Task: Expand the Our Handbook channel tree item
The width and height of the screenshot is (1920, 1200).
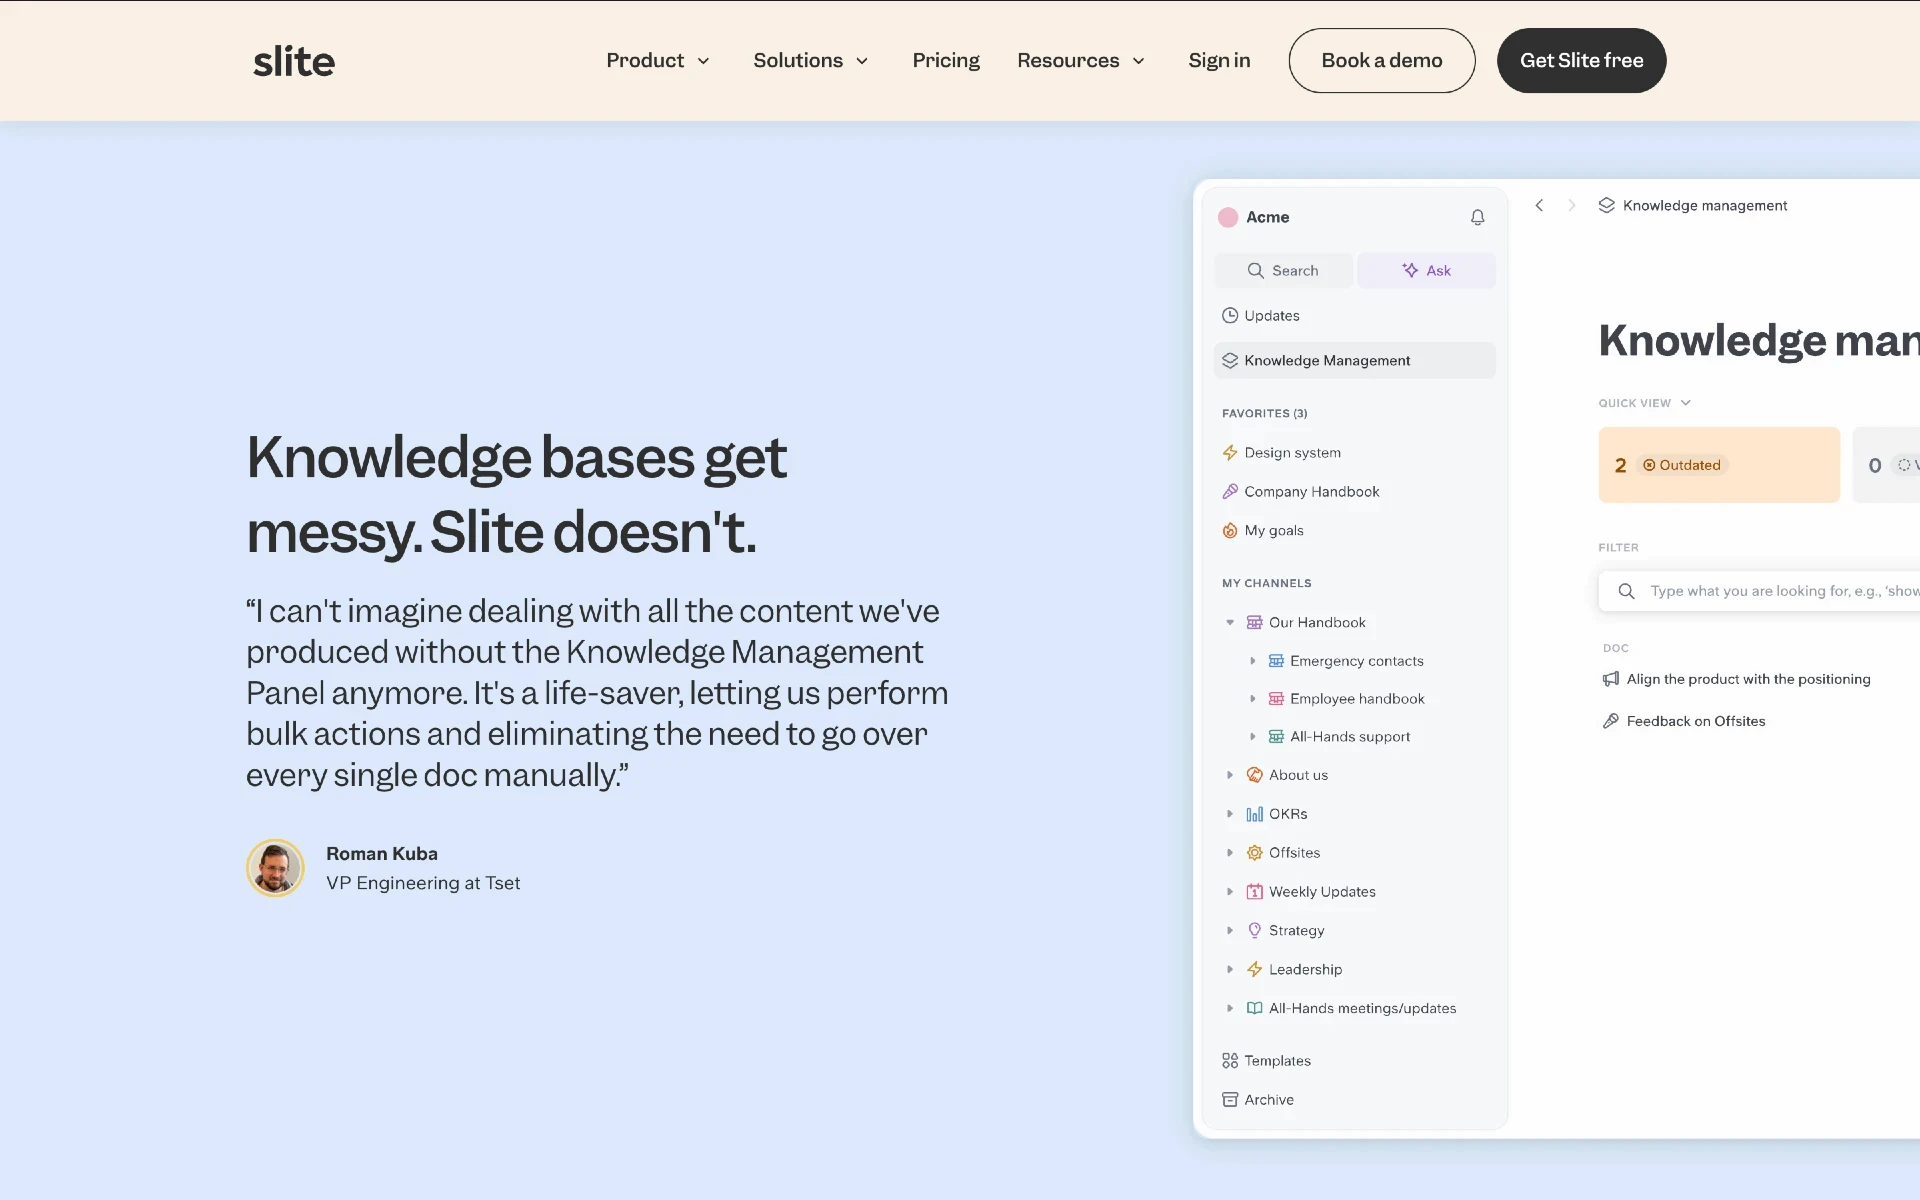Action: pyautogui.click(x=1229, y=621)
